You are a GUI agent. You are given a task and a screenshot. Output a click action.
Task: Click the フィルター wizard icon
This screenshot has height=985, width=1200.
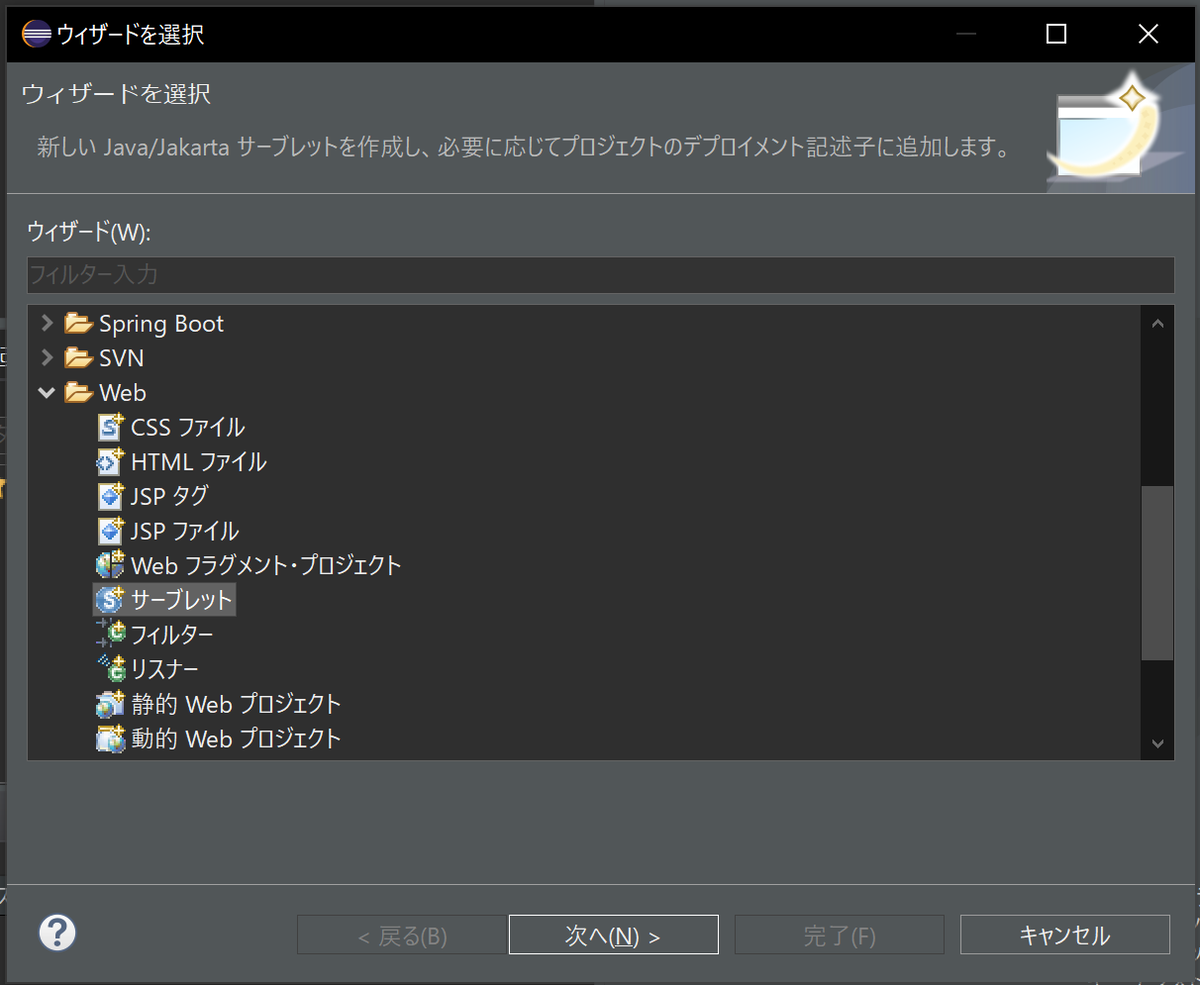pos(110,634)
